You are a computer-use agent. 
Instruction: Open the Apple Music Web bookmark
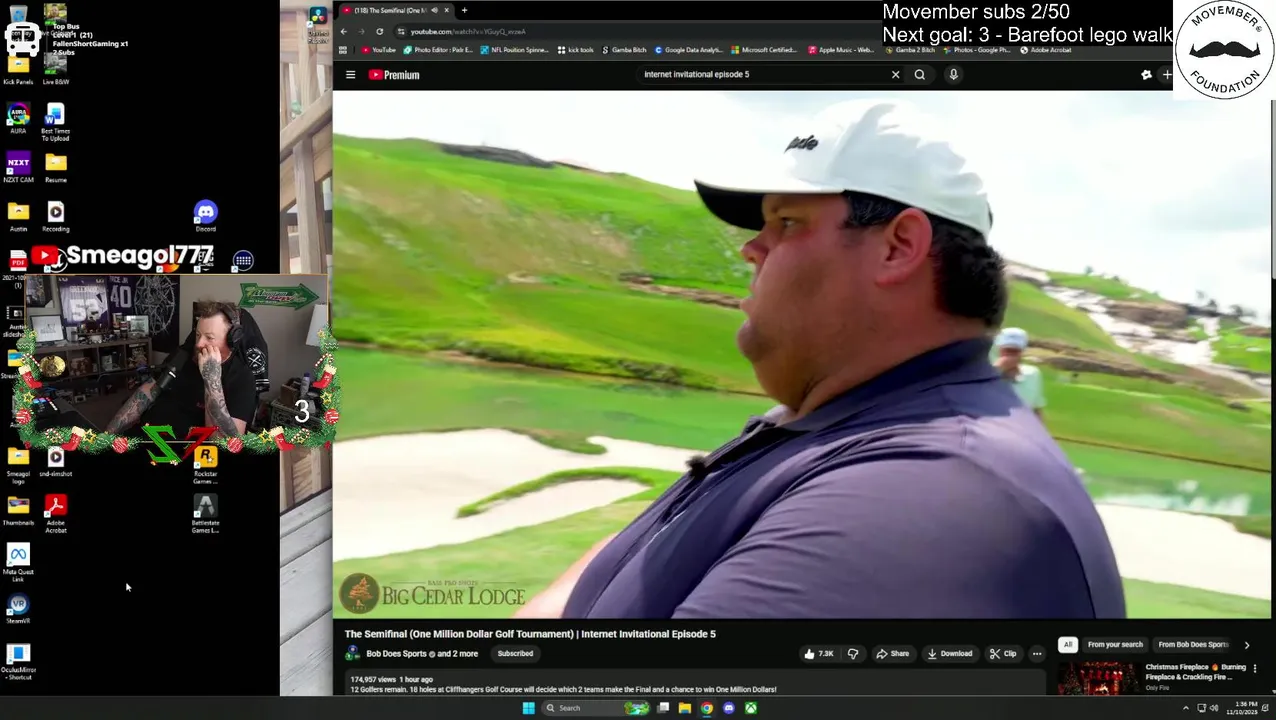point(841,50)
